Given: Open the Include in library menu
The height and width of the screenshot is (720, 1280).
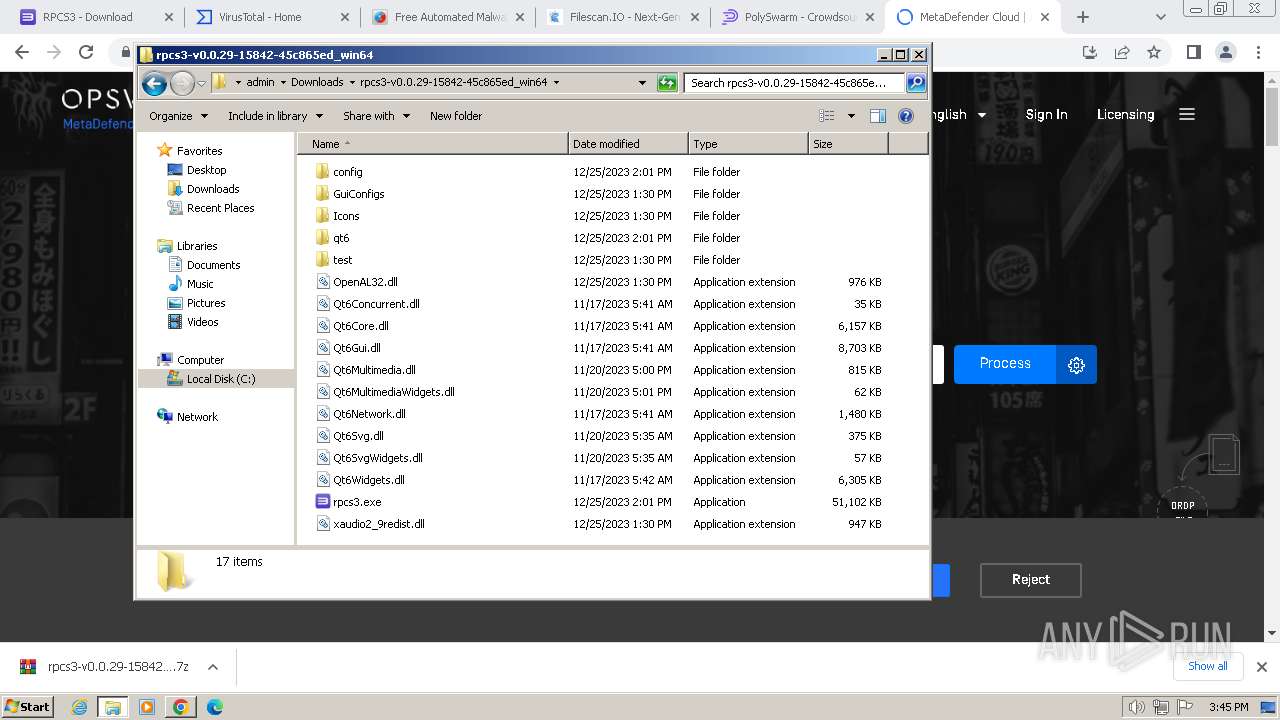Looking at the screenshot, I should click(x=274, y=116).
